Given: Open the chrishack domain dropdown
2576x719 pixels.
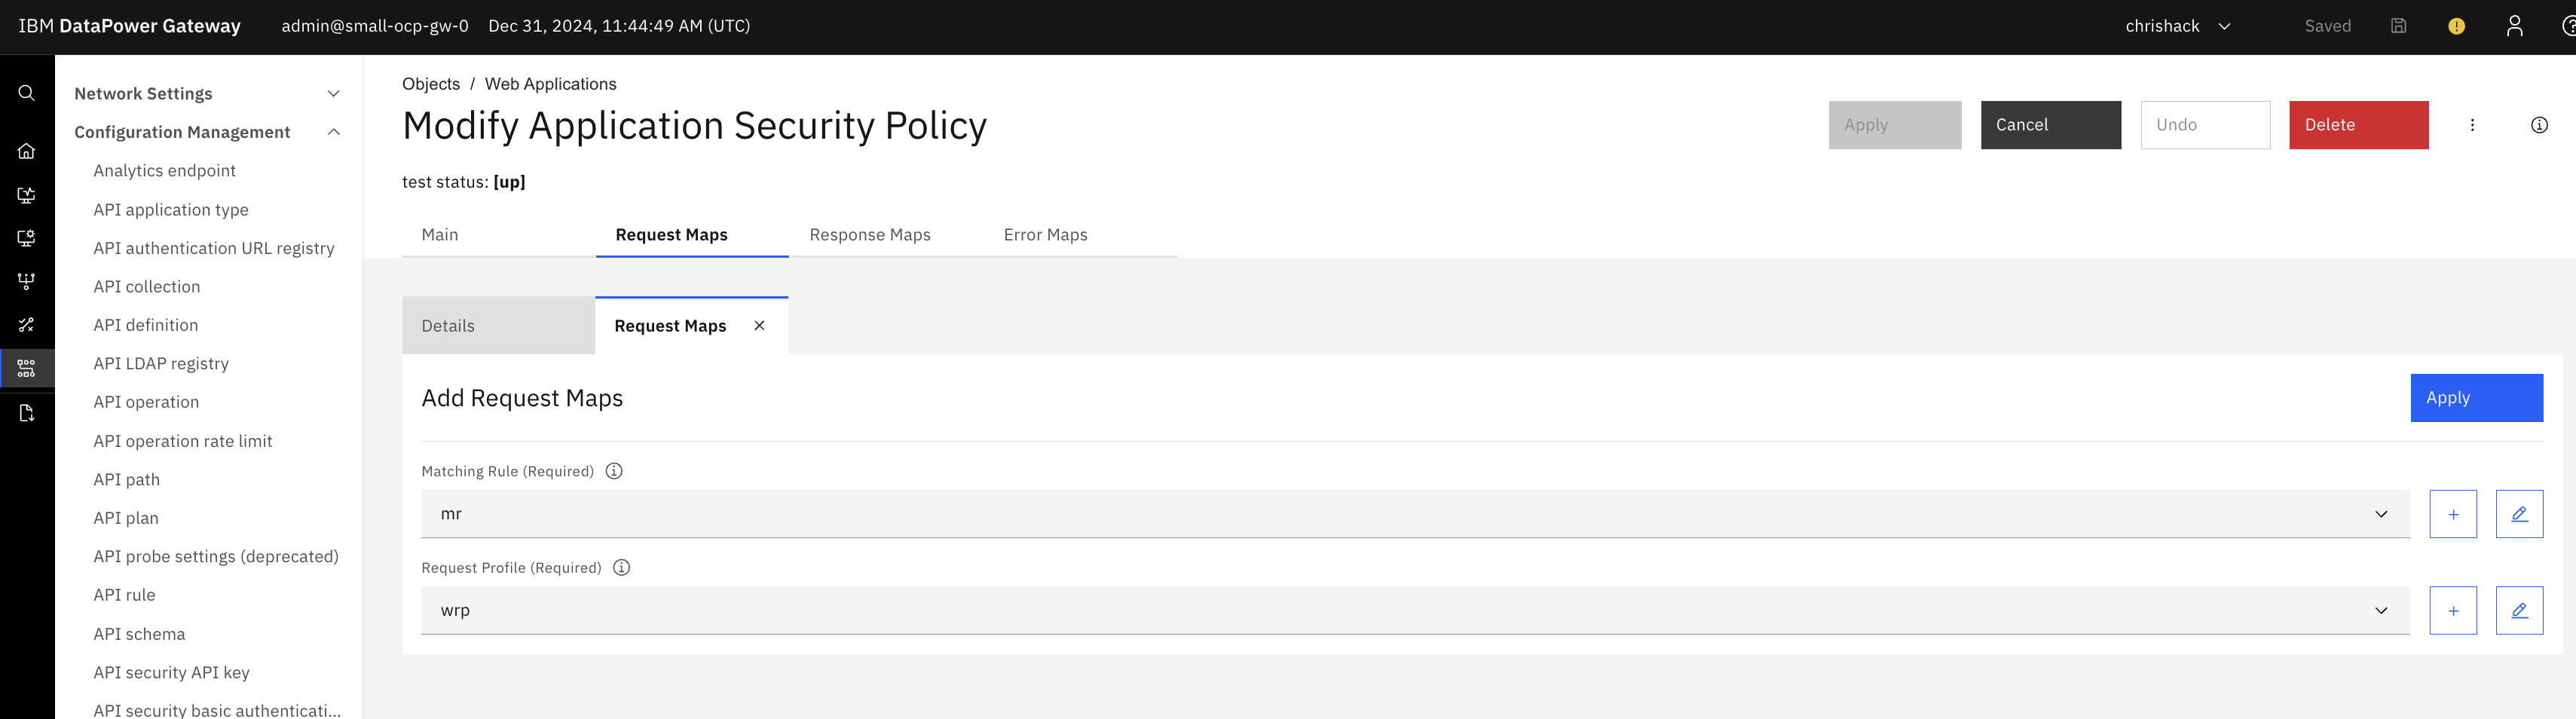Looking at the screenshot, I should pyautogui.click(x=2177, y=26).
